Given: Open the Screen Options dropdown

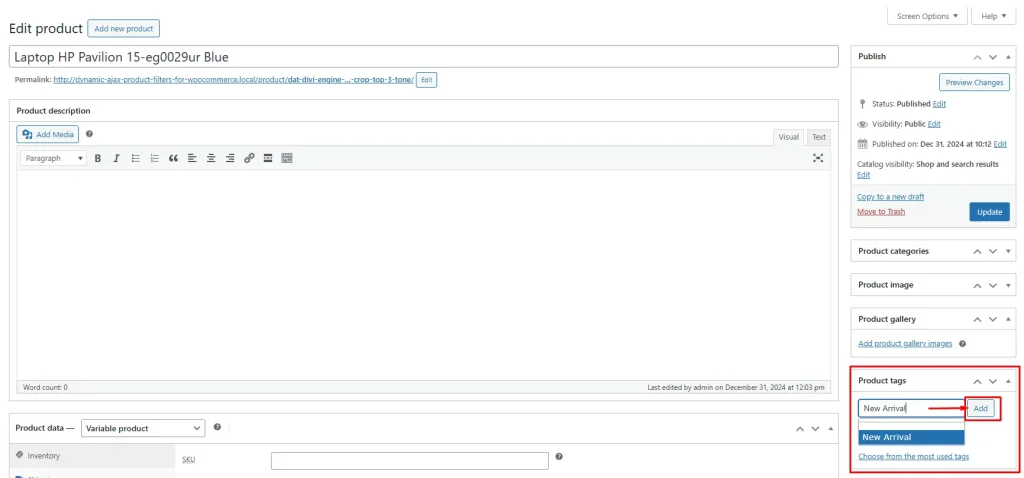Looking at the screenshot, I should point(927,16).
